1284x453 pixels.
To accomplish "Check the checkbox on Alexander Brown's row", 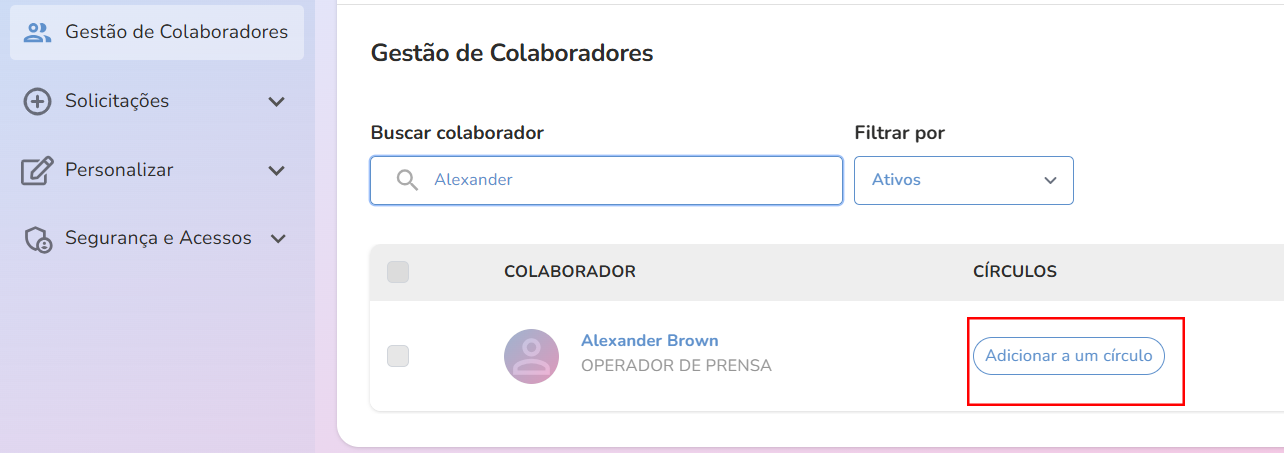I will tap(398, 355).
